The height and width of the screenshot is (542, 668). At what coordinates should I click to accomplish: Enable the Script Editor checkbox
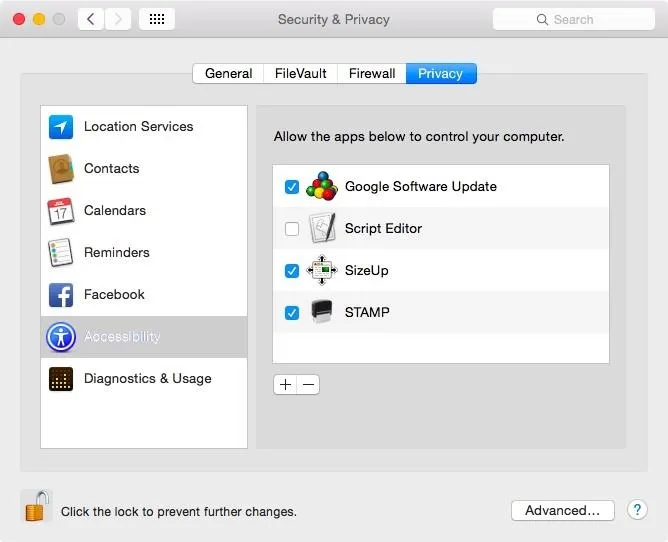(292, 229)
